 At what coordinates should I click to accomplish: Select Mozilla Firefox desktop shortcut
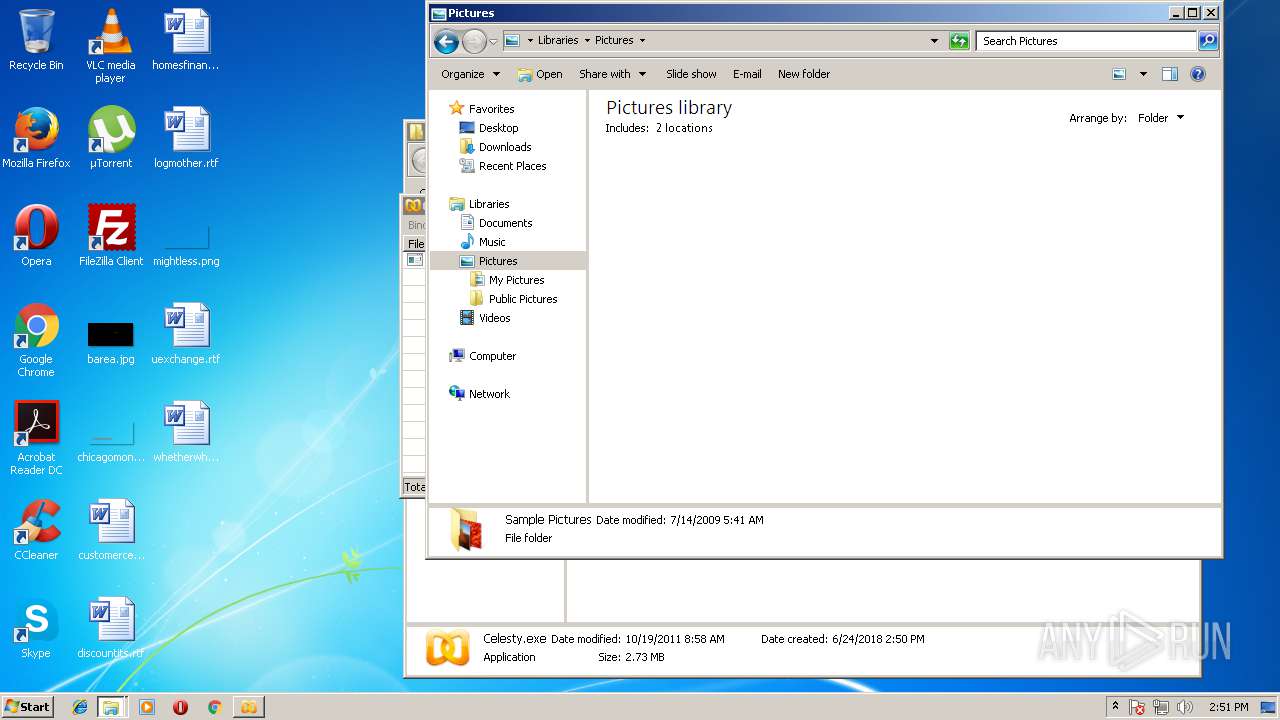tap(36, 138)
